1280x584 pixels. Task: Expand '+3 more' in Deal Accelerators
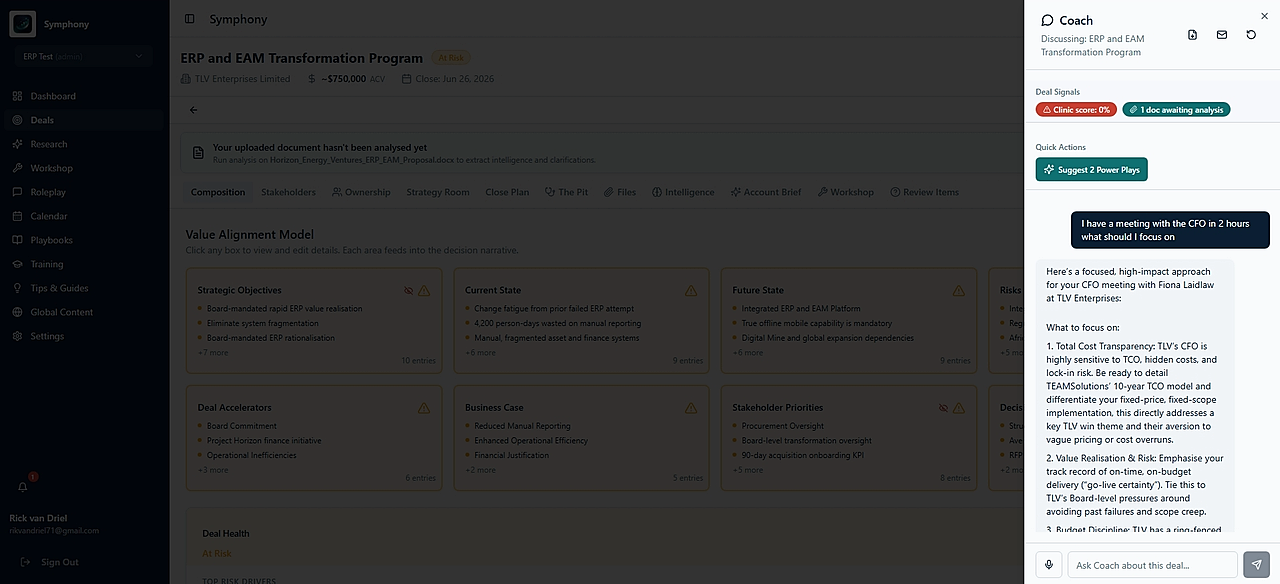213,470
